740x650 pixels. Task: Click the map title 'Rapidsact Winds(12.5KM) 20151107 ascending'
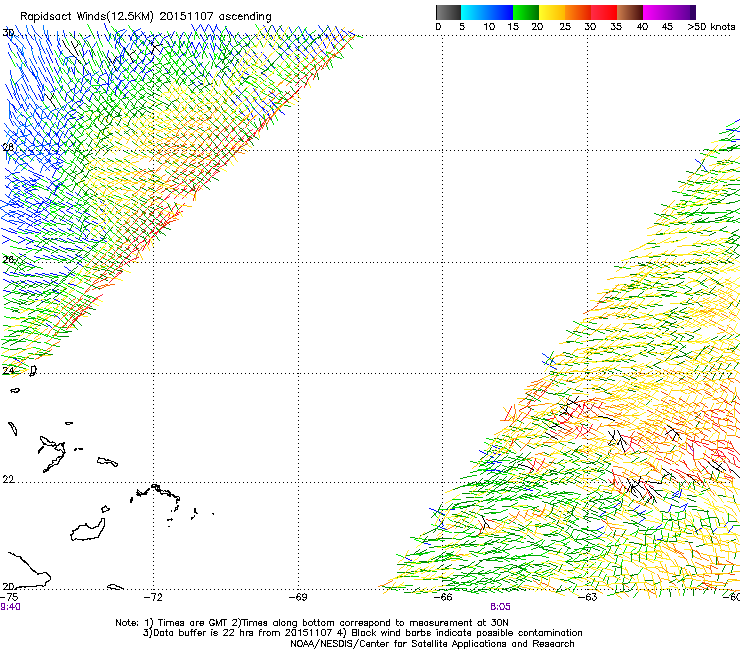pyautogui.click(x=146, y=16)
